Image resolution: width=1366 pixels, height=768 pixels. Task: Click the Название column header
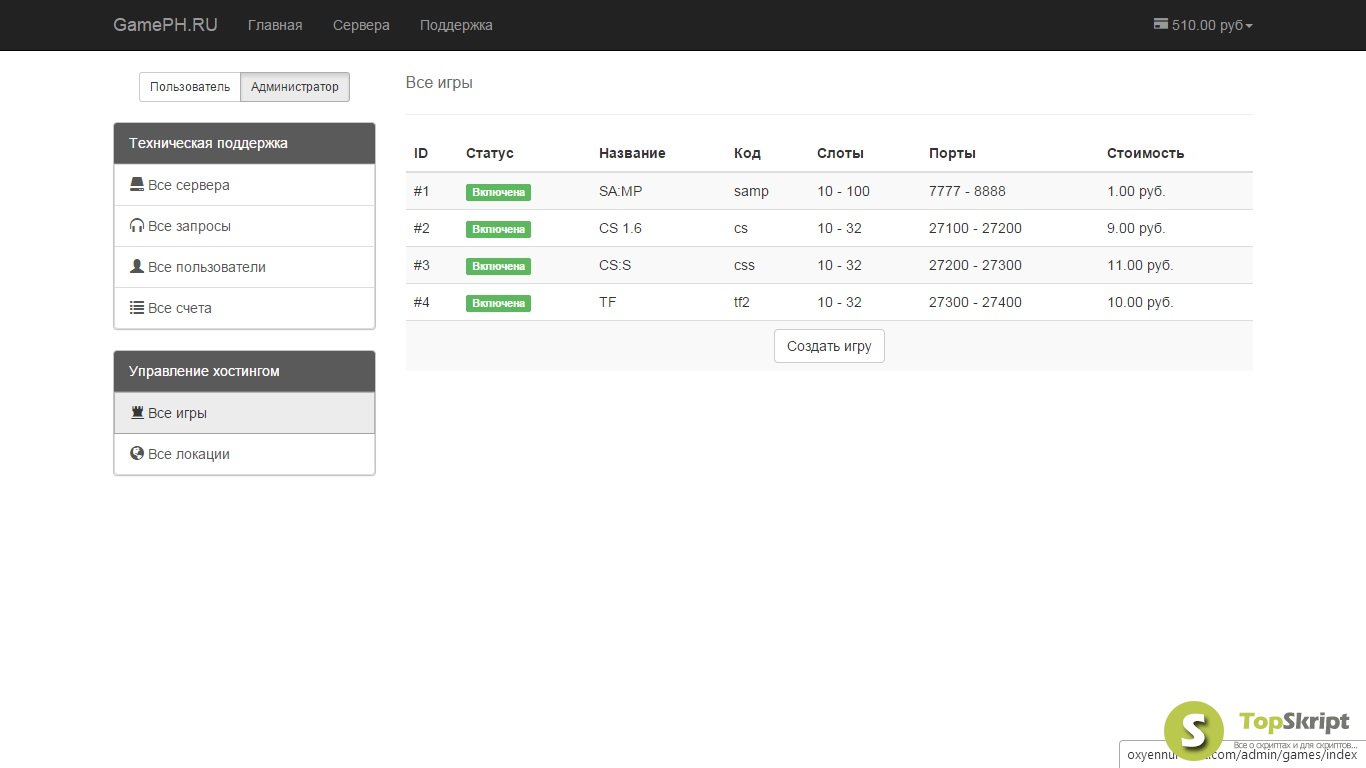(x=632, y=153)
